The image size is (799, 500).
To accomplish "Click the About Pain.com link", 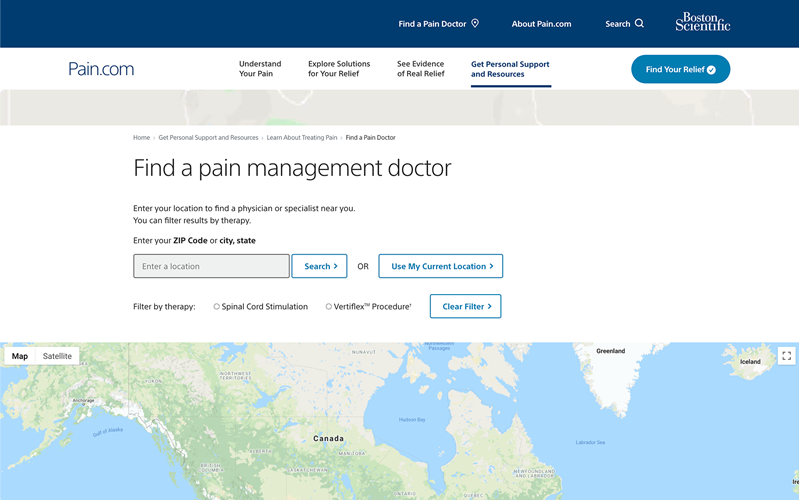I will click(541, 24).
